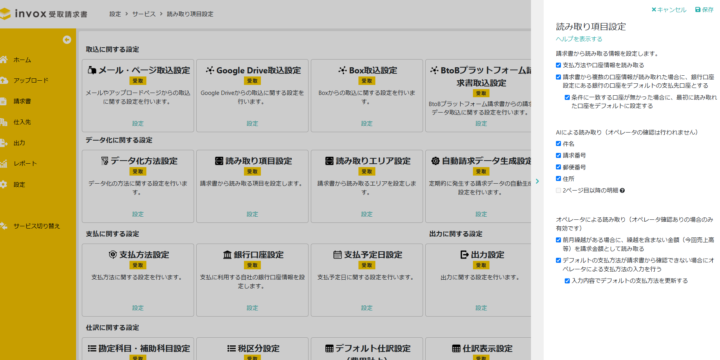Uncheck the 件名 AI reading checkbox
The image size is (720, 360).
(558, 144)
